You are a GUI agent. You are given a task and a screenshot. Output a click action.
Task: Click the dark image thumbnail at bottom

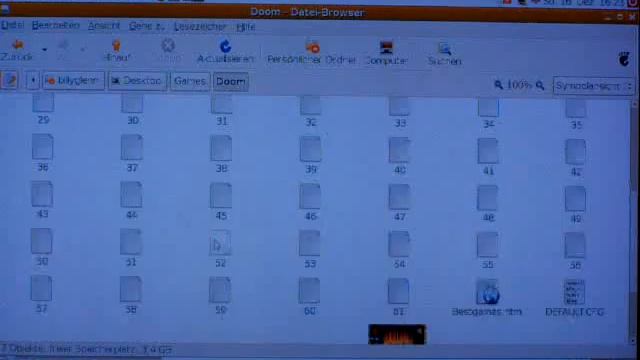[397, 334]
